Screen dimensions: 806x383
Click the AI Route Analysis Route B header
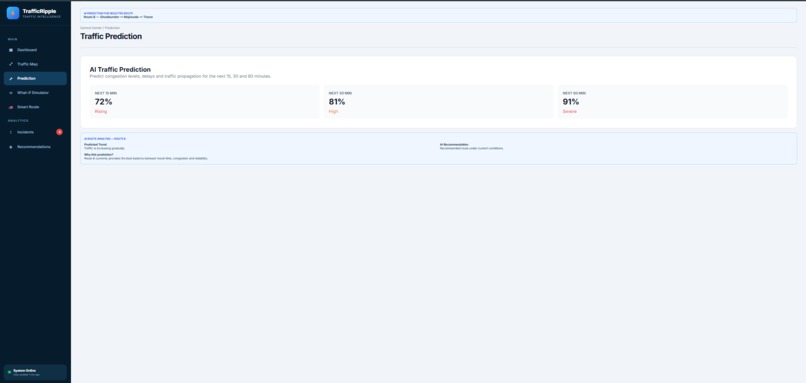pyautogui.click(x=105, y=139)
